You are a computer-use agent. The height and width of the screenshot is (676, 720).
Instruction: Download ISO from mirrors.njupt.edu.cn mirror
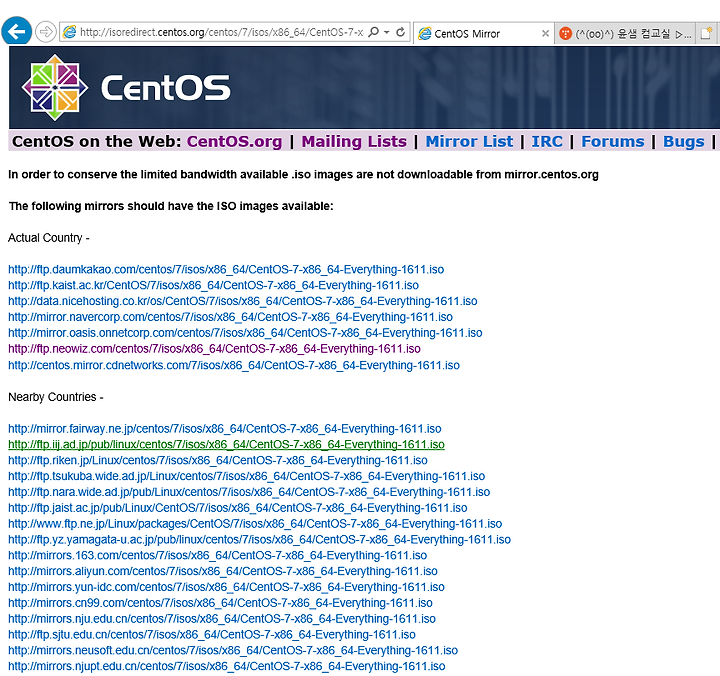pos(227,666)
